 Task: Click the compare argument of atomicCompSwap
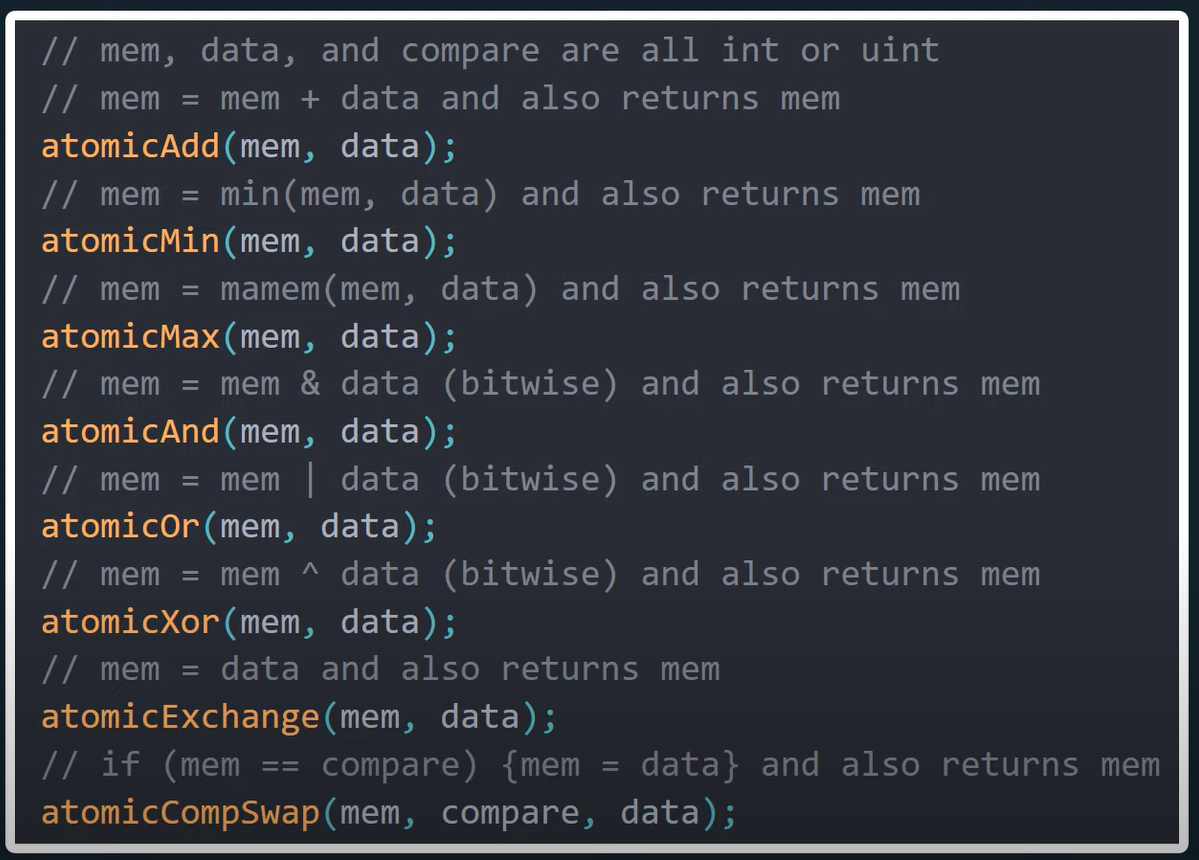(510, 812)
